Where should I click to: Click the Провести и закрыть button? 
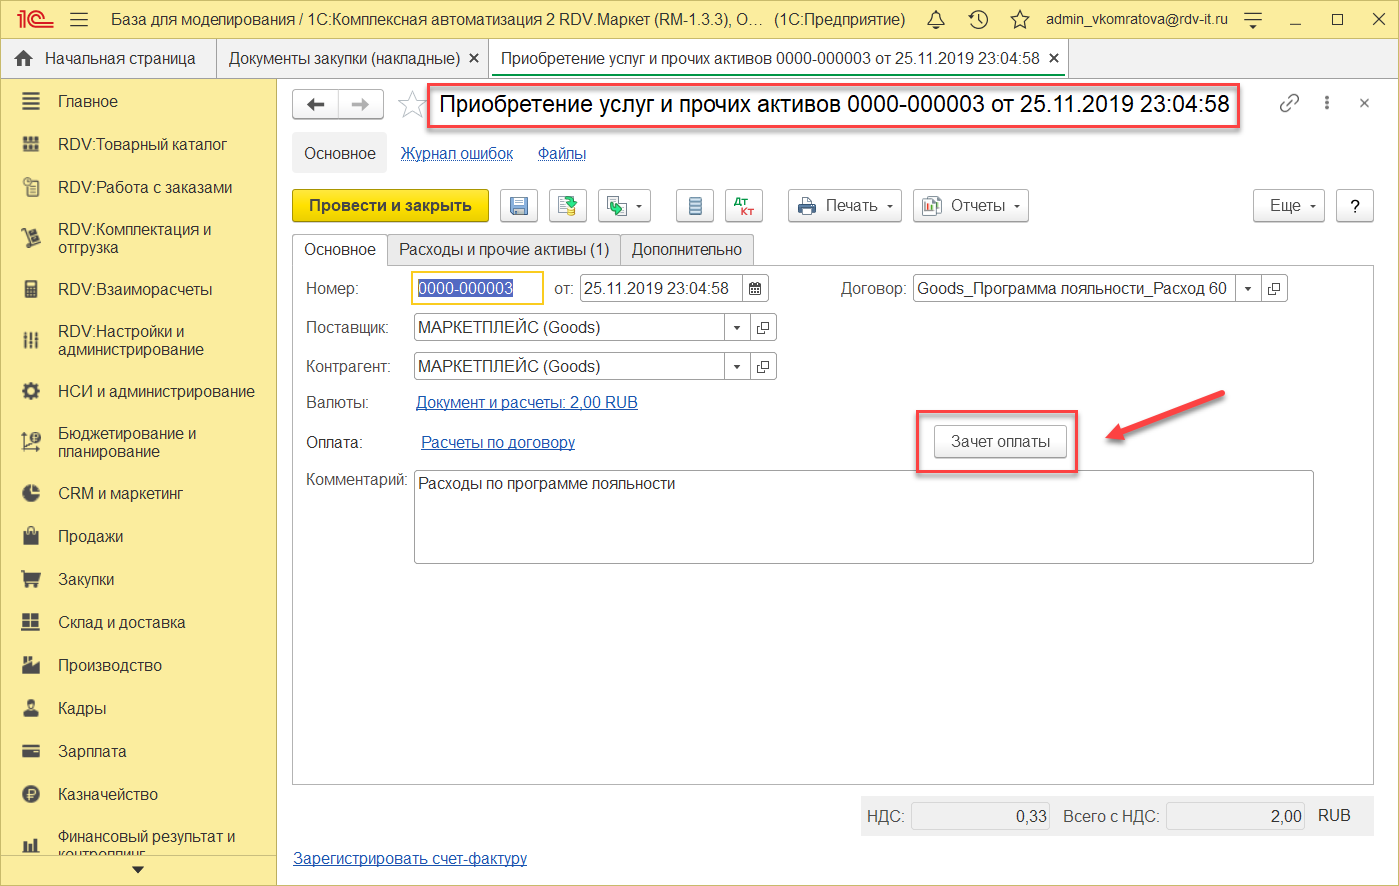(390, 206)
